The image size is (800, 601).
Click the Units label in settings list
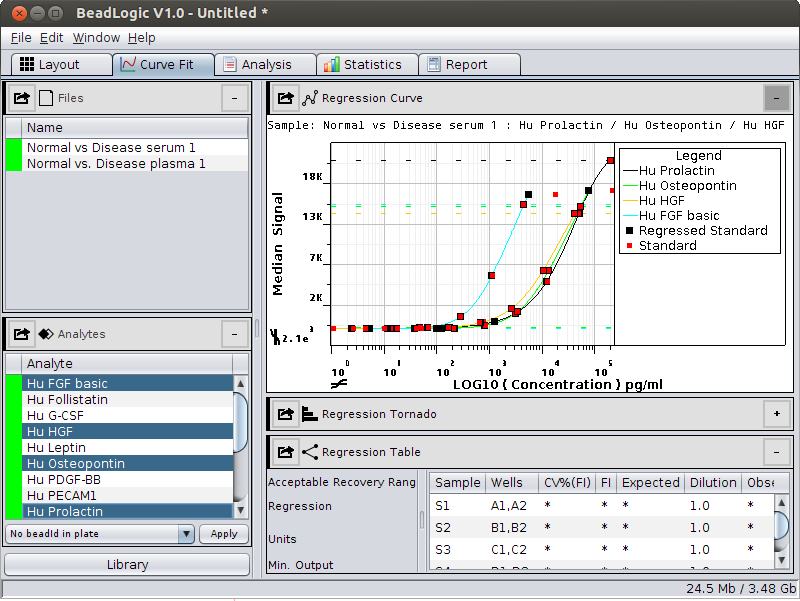click(x=282, y=539)
